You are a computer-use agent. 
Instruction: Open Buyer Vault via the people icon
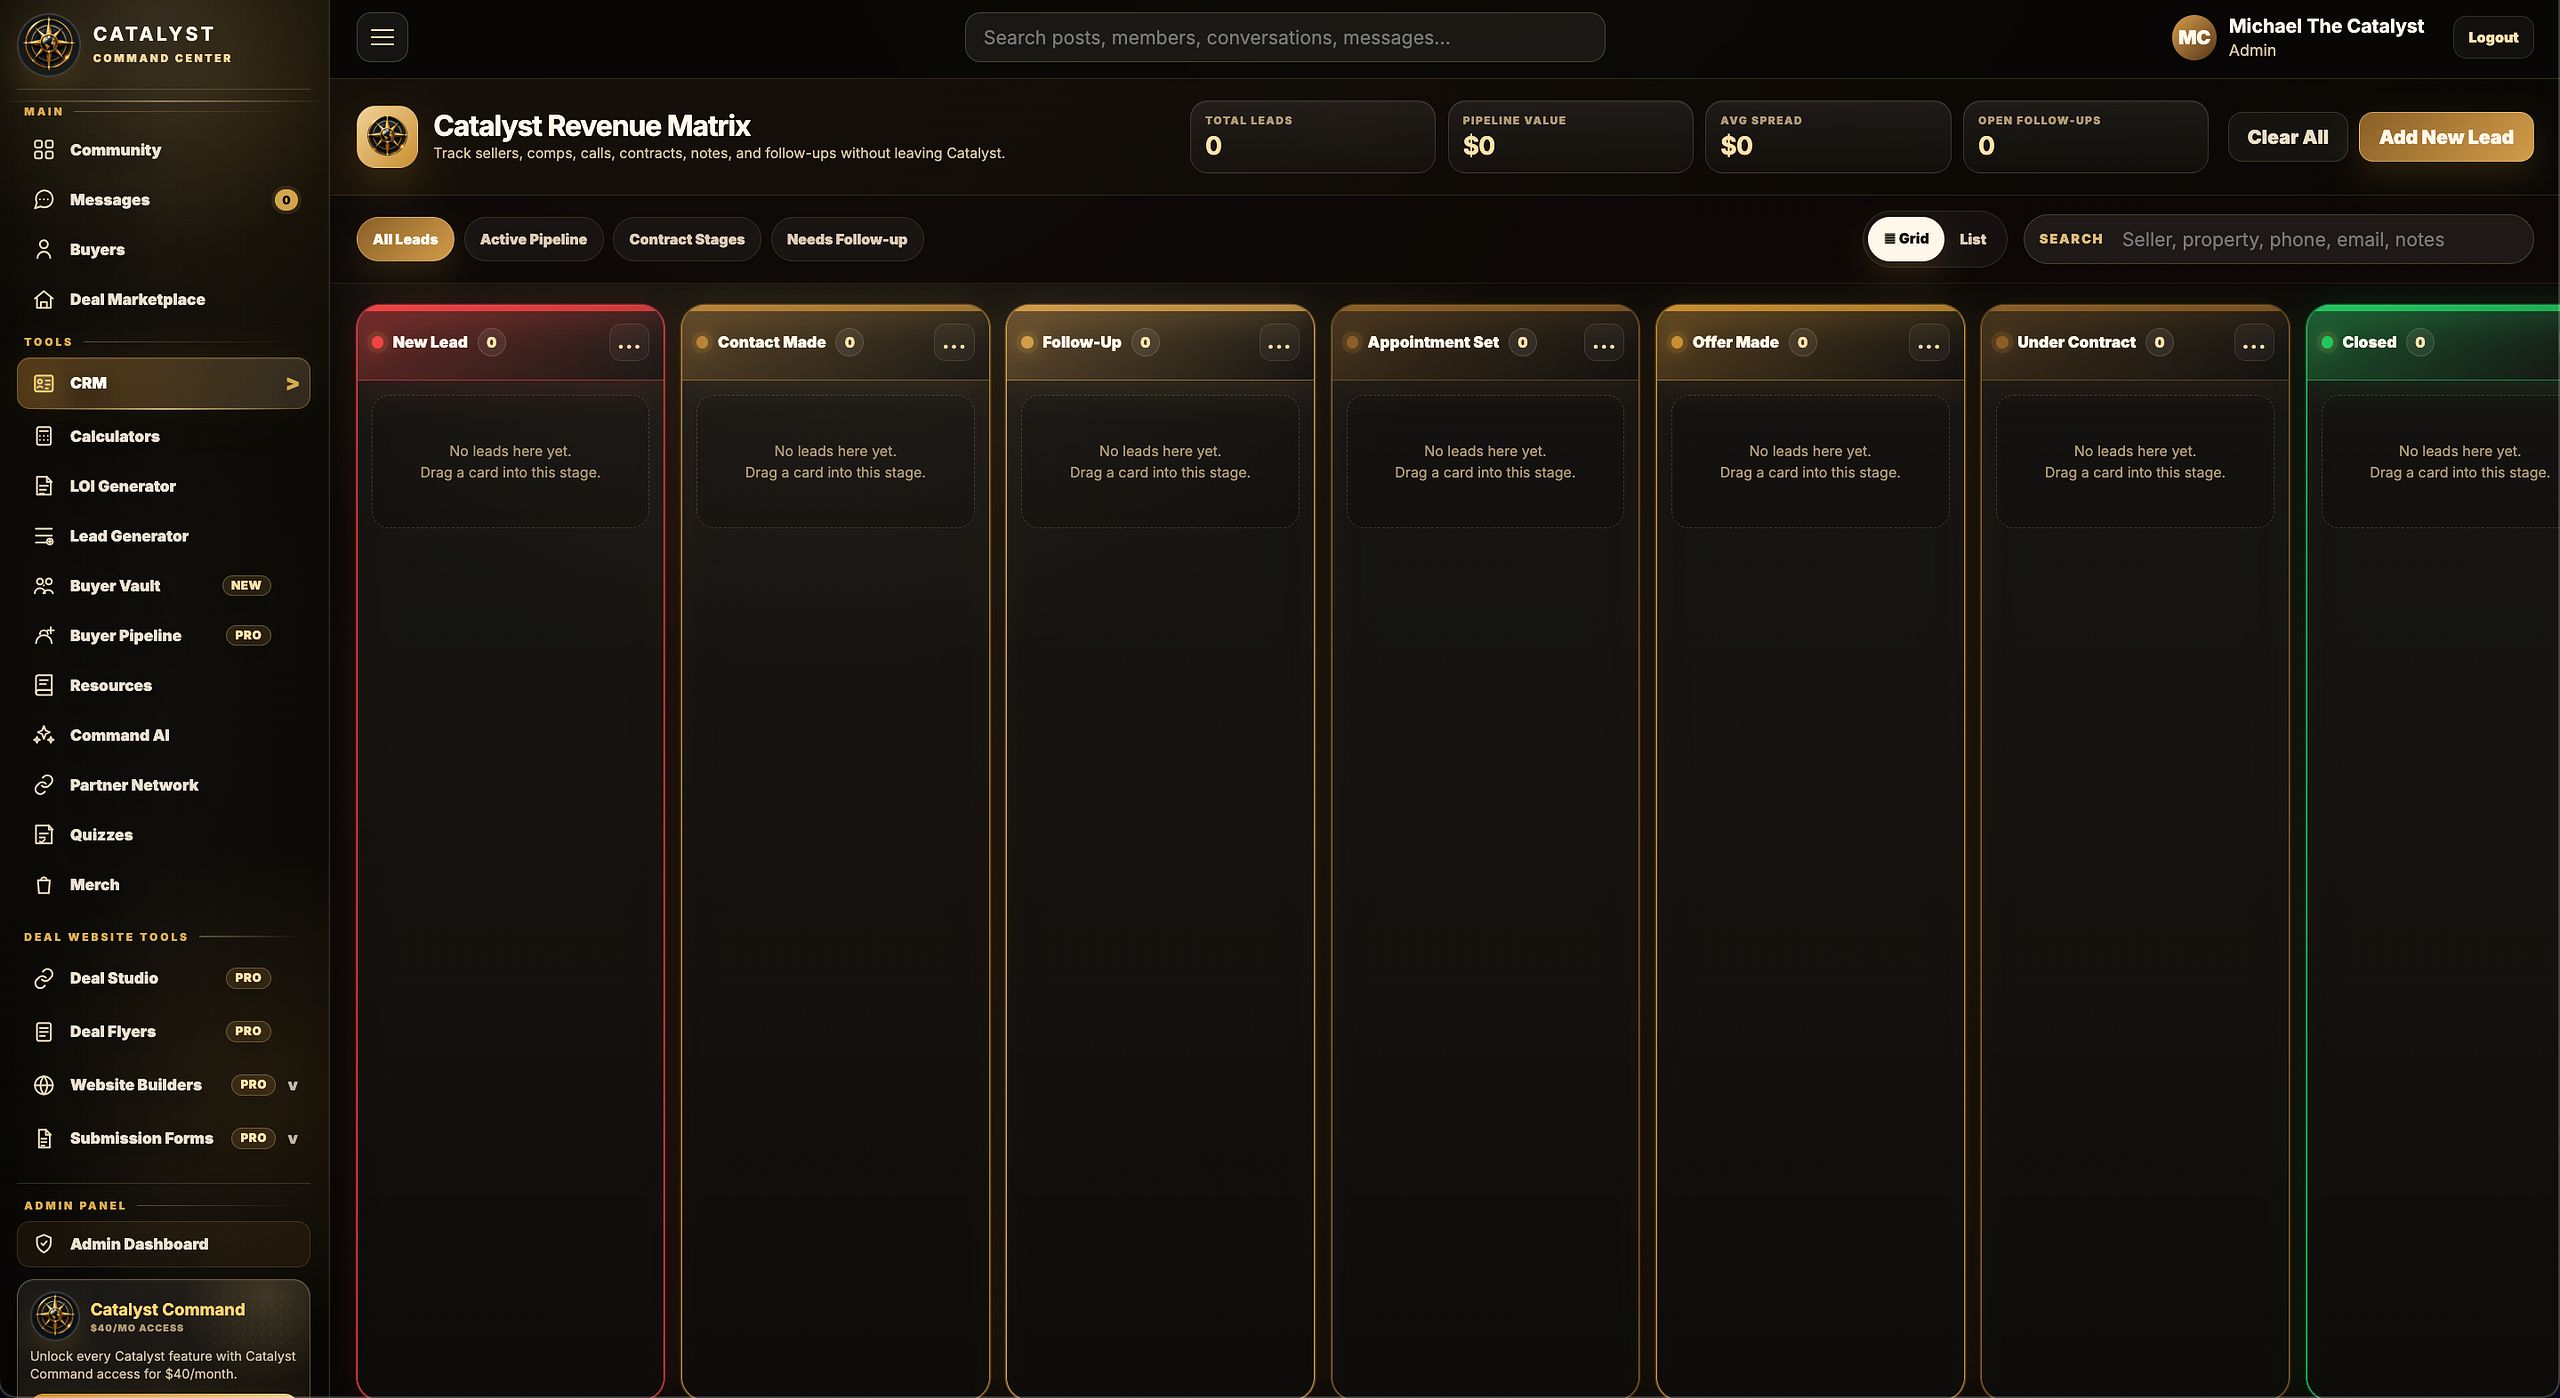43,586
